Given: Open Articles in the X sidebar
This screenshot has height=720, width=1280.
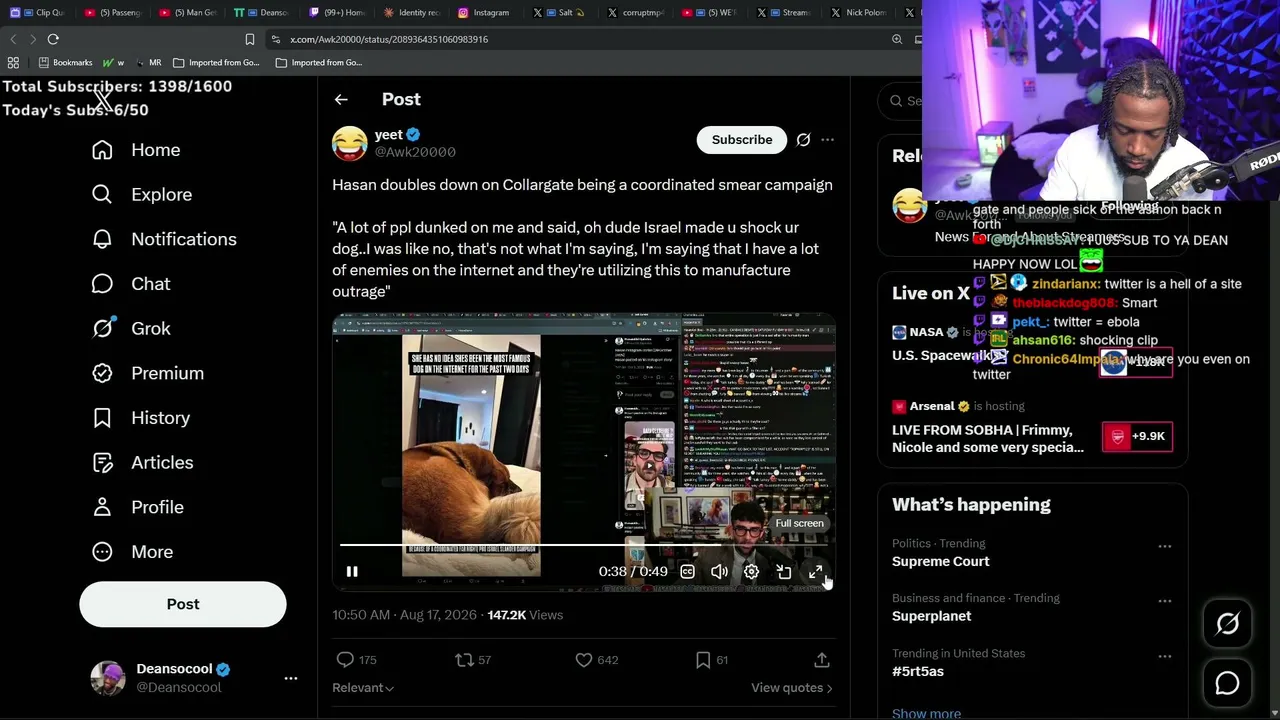Looking at the screenshot, I should click(142, 462).
